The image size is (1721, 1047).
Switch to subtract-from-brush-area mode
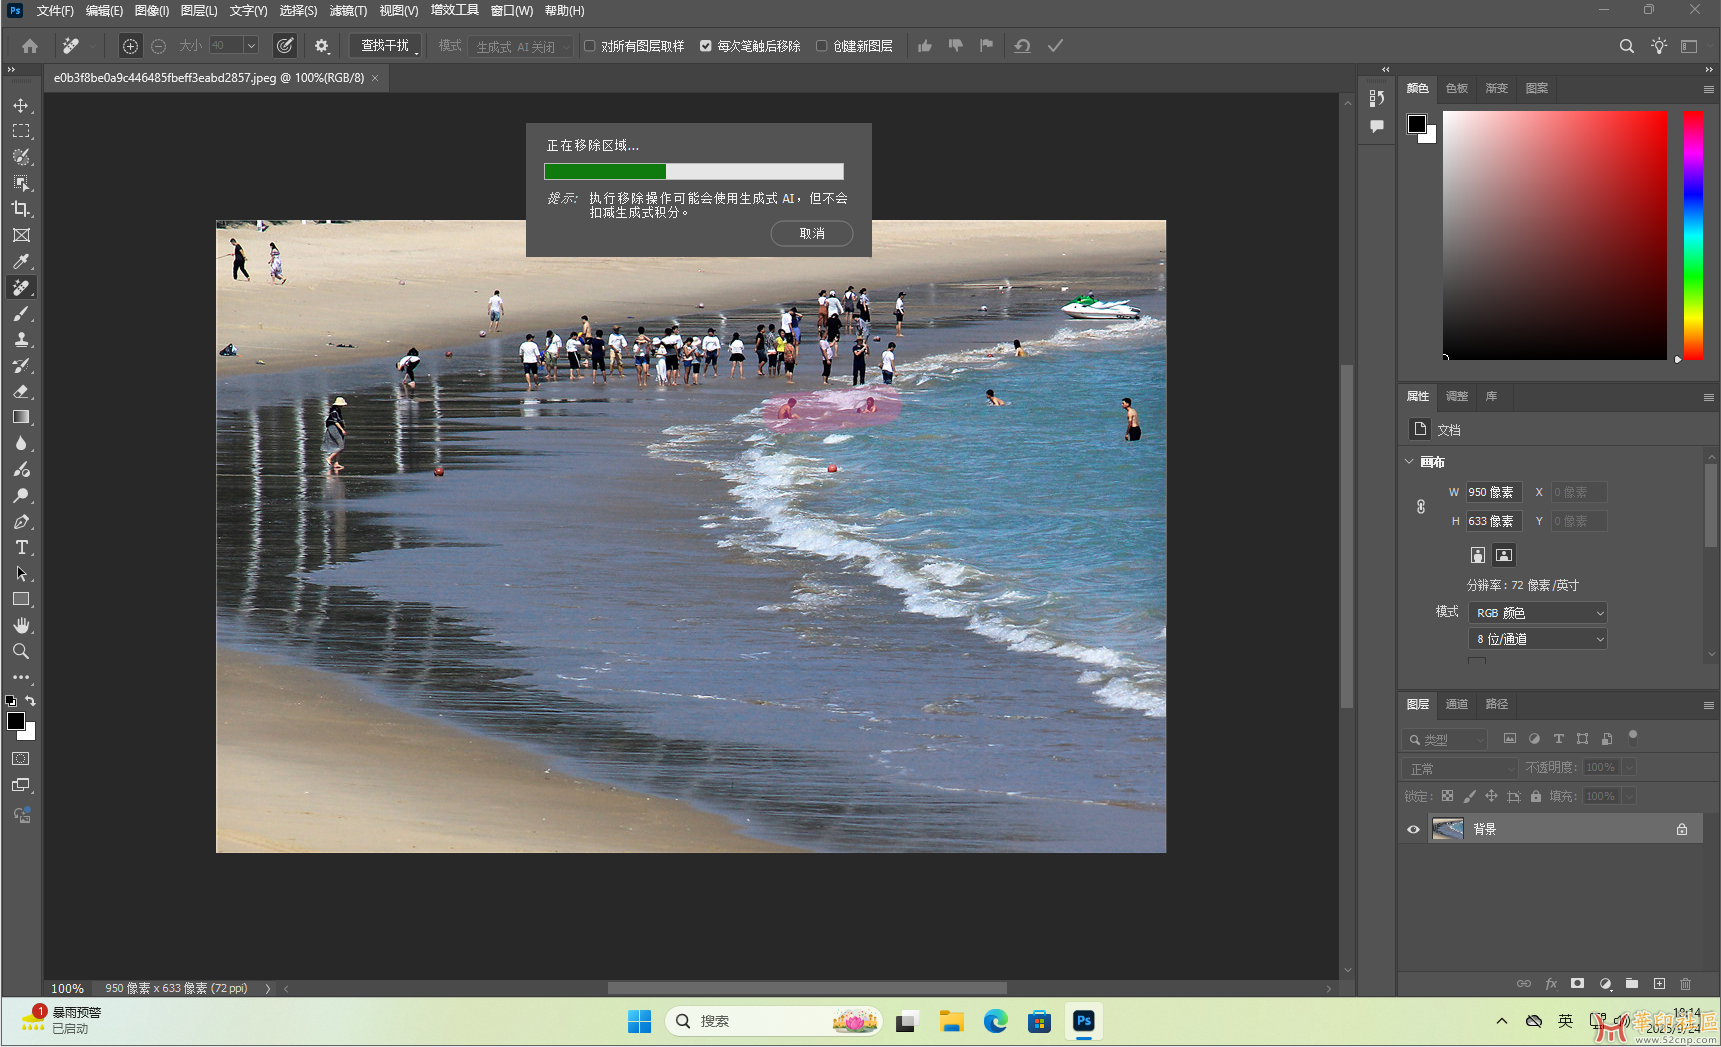click(x=158, y=46)
